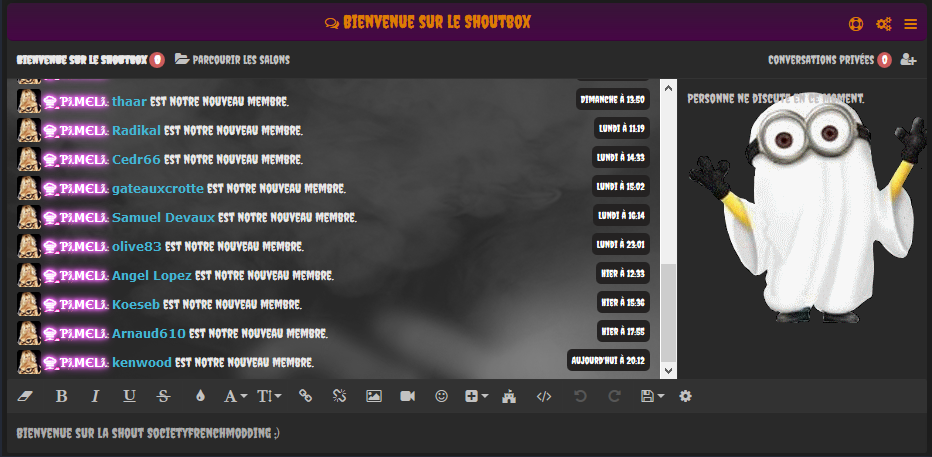
Task: Open the font family dropdown
Action: click(x=235, y=396)
